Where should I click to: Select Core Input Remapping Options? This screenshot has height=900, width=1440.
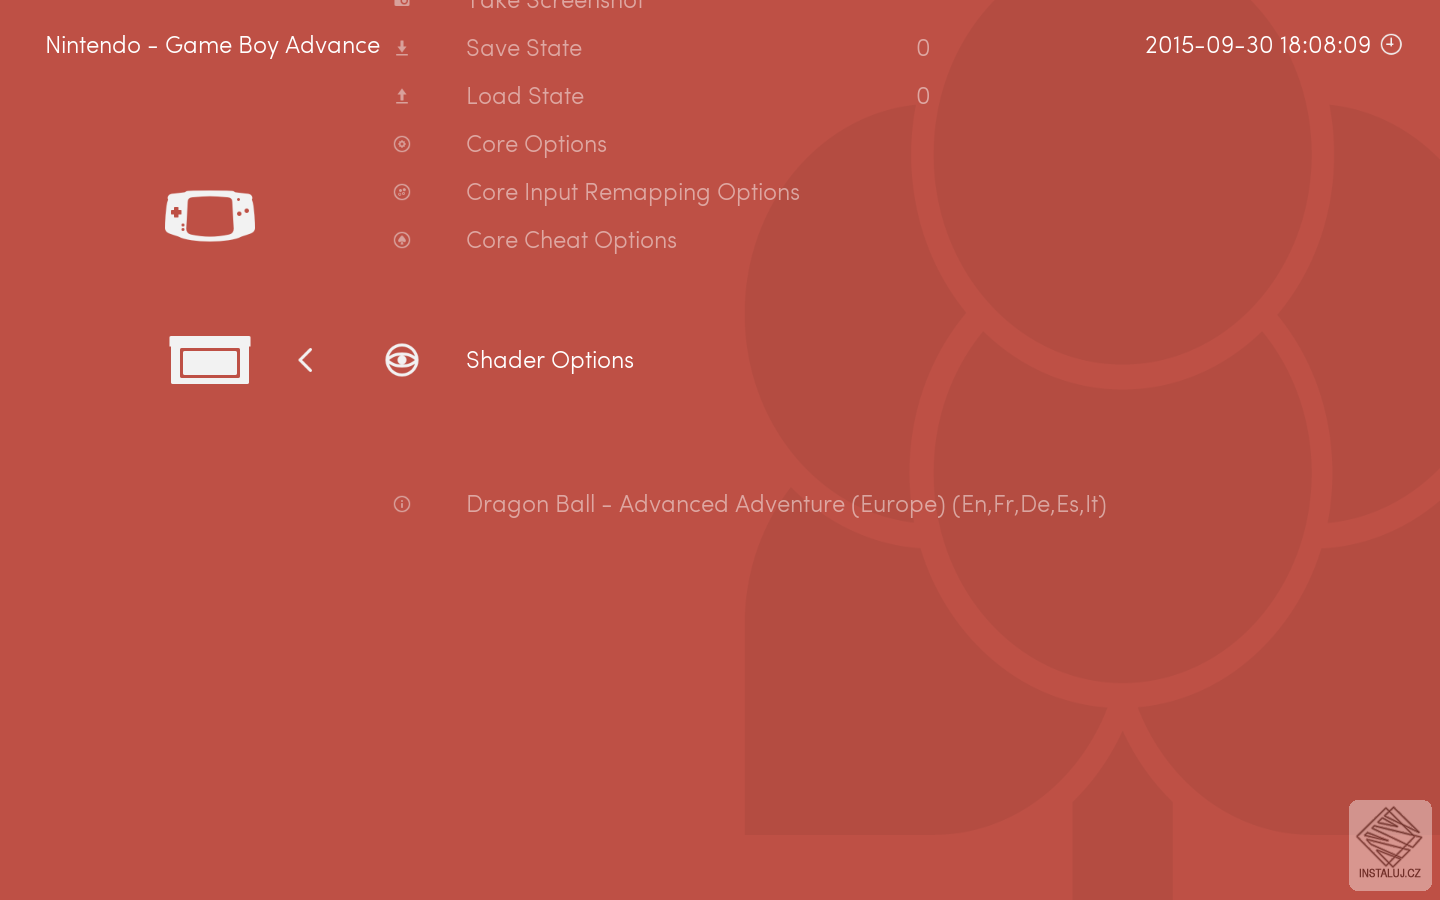(633, 192)
